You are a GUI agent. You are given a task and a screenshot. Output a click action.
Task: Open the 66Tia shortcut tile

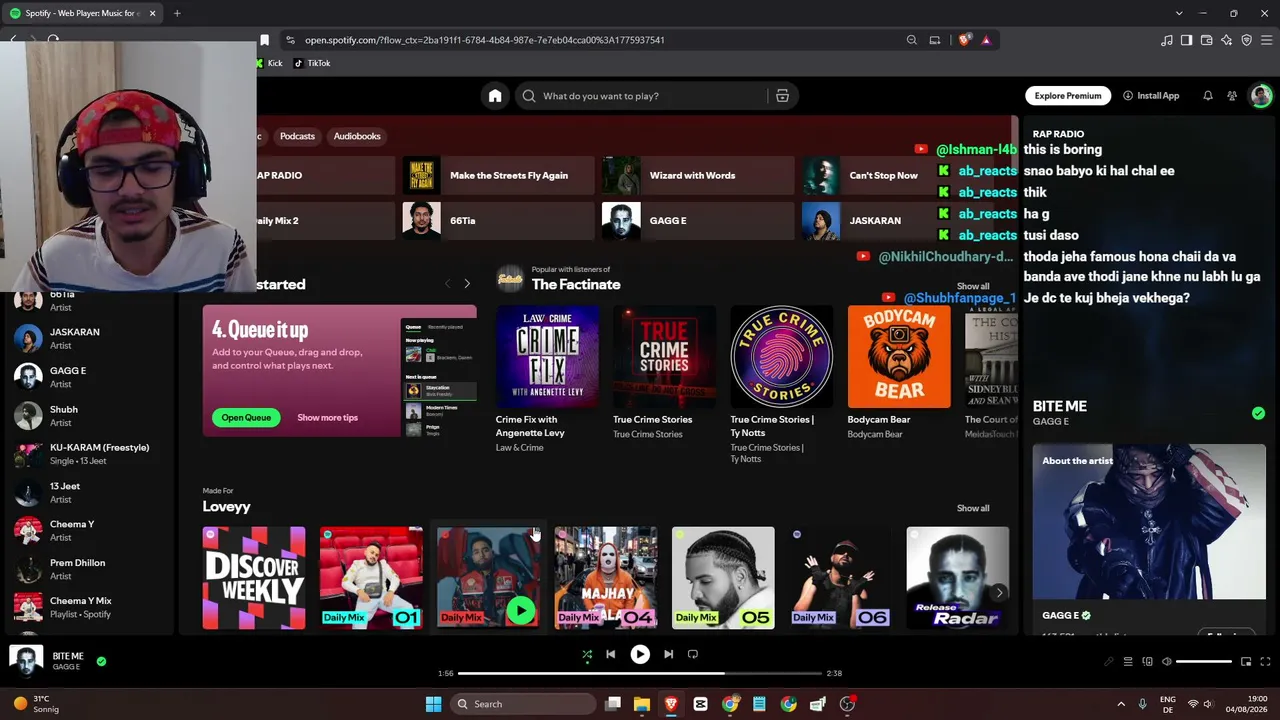tap(498, 220)
